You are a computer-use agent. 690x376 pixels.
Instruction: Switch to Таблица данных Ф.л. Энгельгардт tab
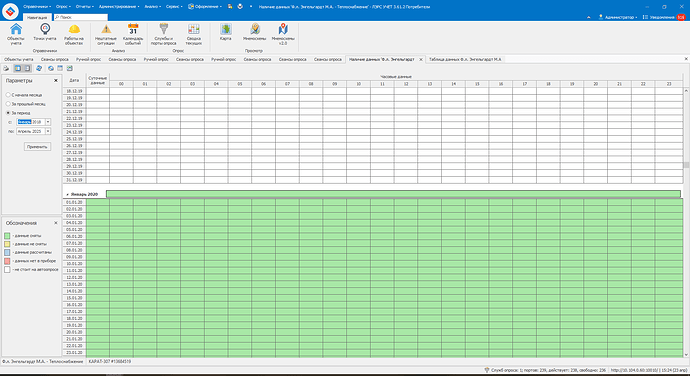point(465,59)
